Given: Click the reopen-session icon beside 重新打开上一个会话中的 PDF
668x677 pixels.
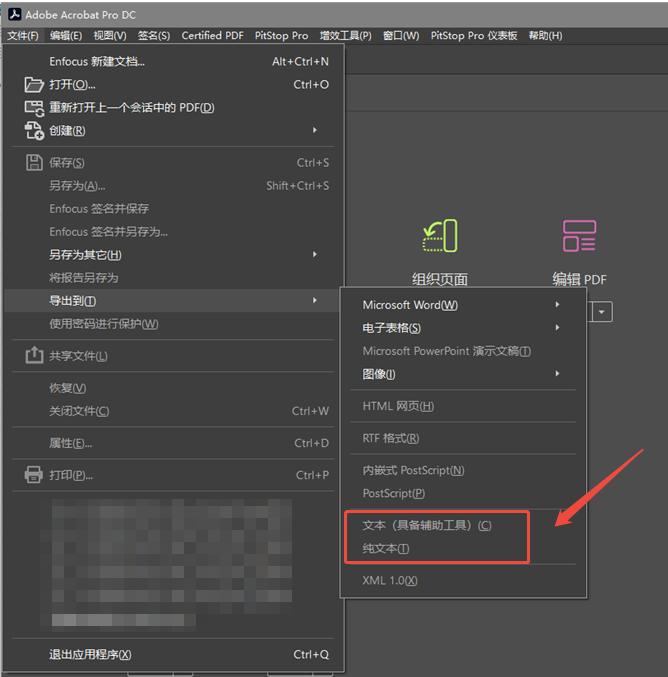Looking at the screenshot, I should [34, 108].
